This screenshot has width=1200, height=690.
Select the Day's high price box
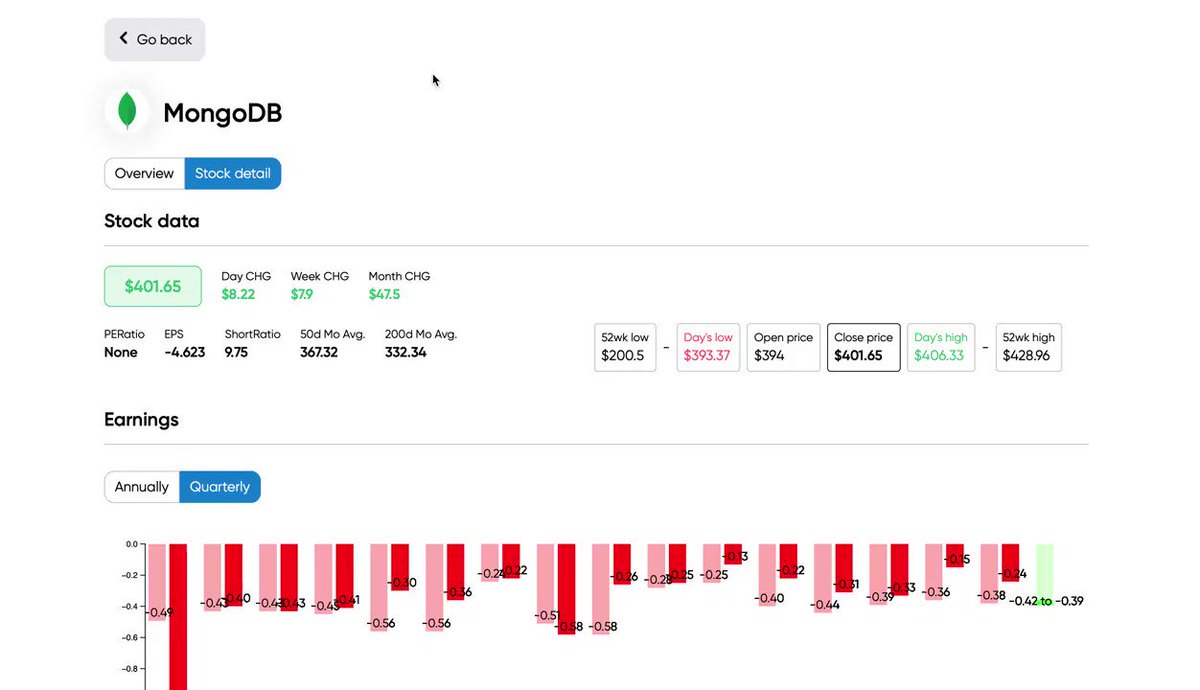(941, 347)
